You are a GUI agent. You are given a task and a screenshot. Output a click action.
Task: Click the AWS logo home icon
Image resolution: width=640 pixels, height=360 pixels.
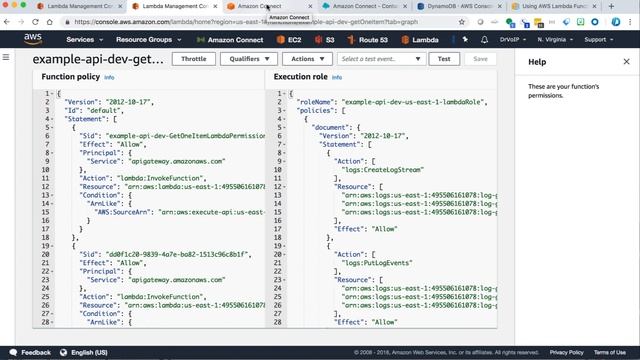(33, 39)
